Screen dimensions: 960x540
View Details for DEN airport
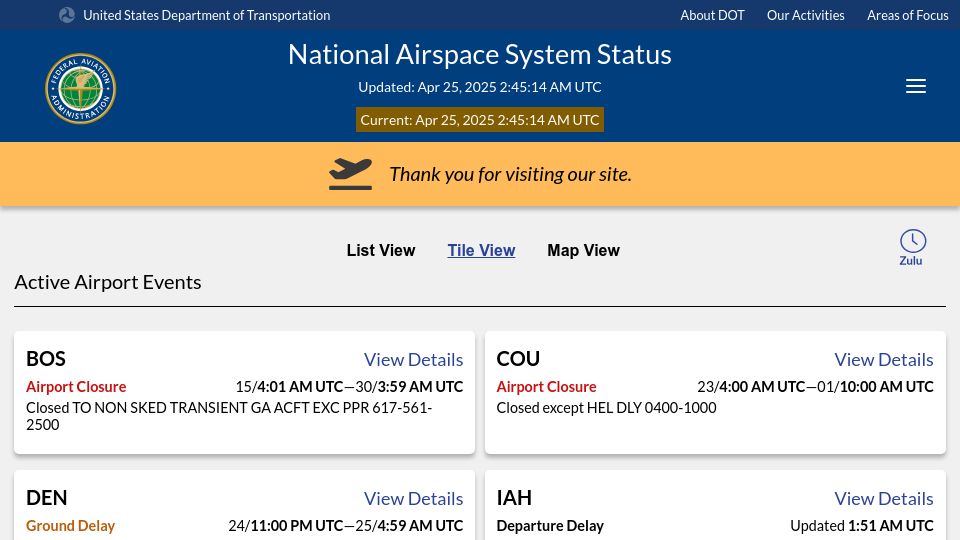(413, 498)
